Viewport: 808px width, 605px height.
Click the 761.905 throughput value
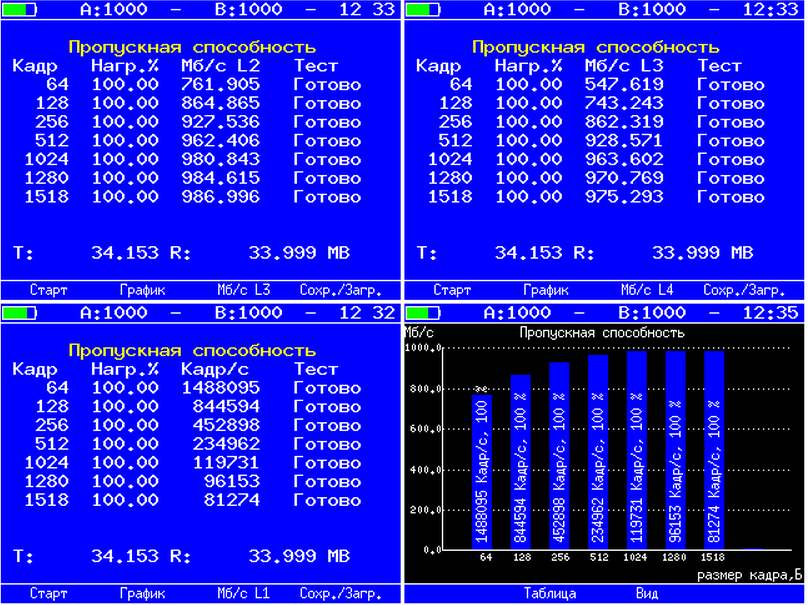click(221, 85)
